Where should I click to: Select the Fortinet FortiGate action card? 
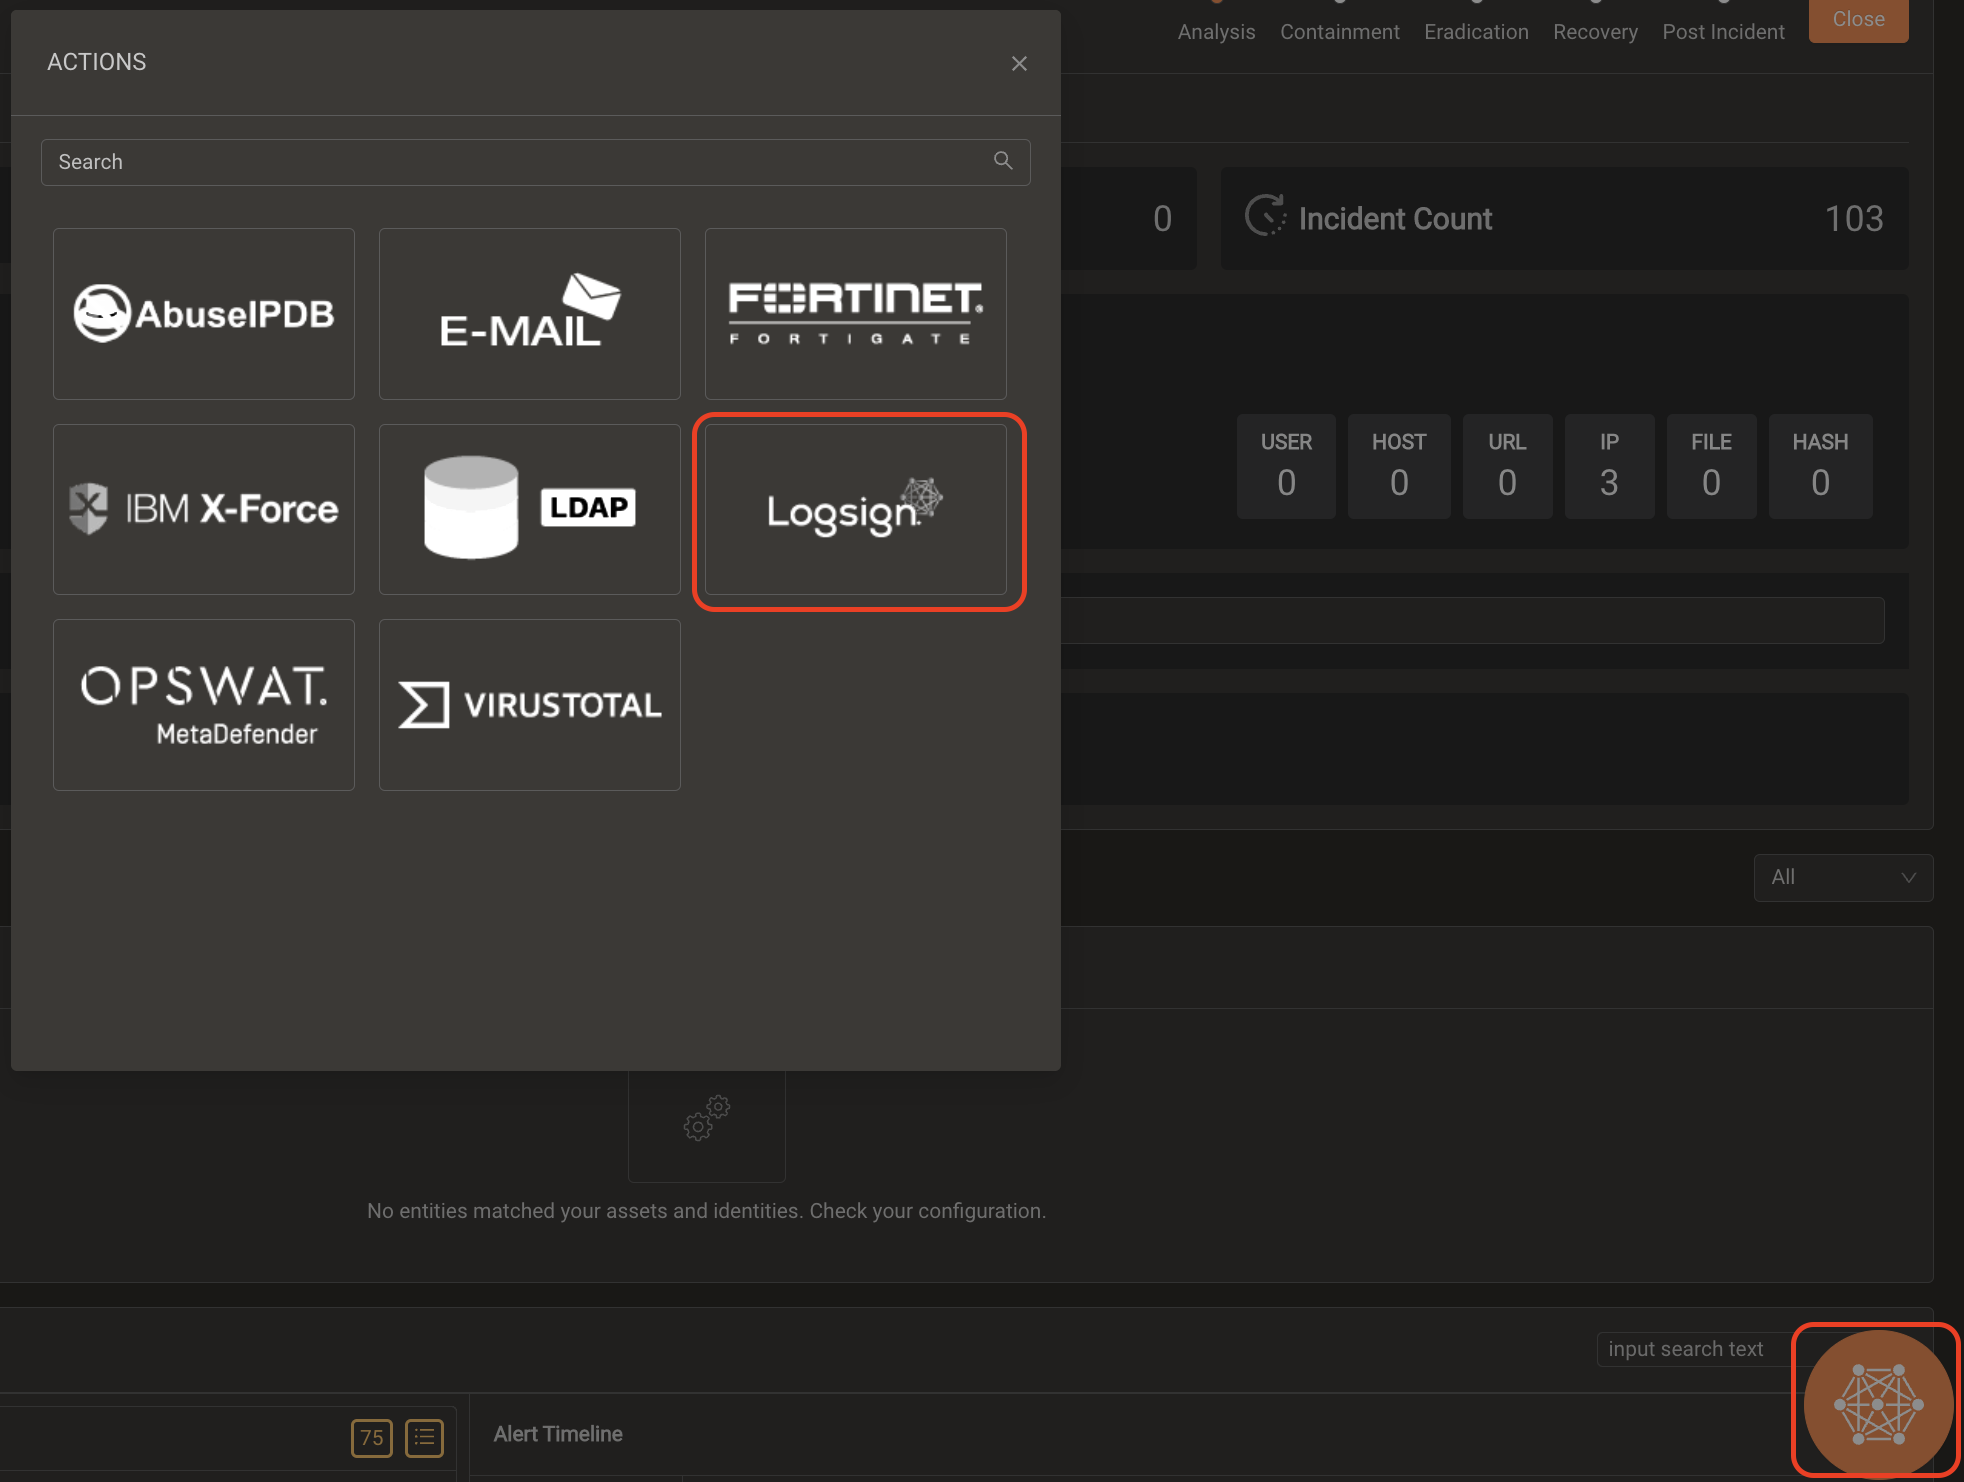[856, 314]
